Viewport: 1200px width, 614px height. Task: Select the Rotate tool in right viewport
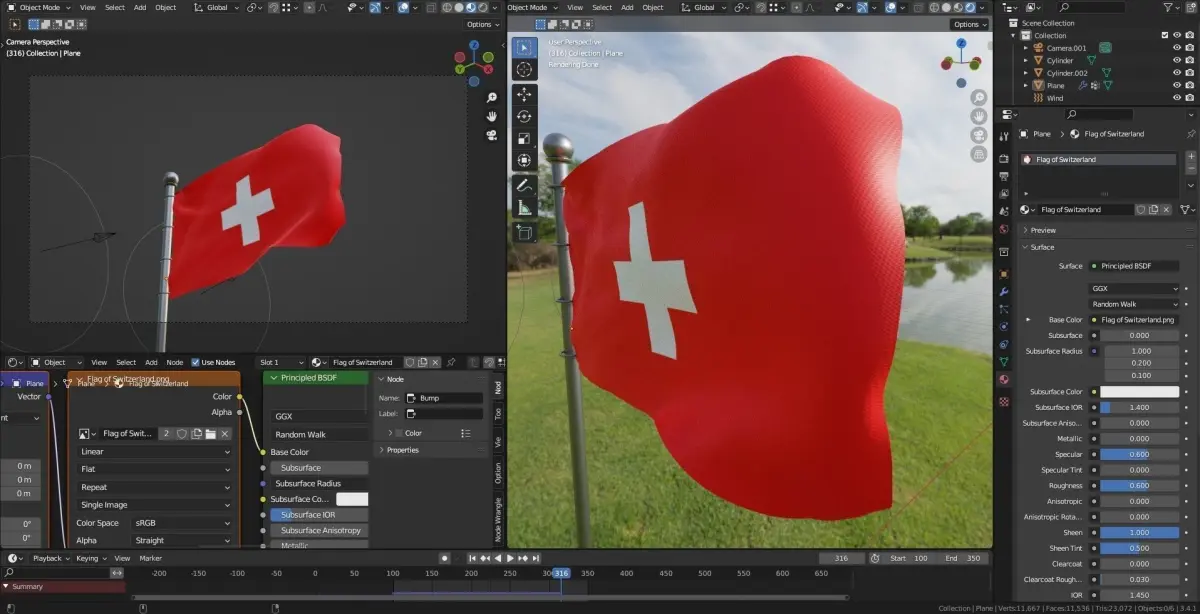point(524,116)
